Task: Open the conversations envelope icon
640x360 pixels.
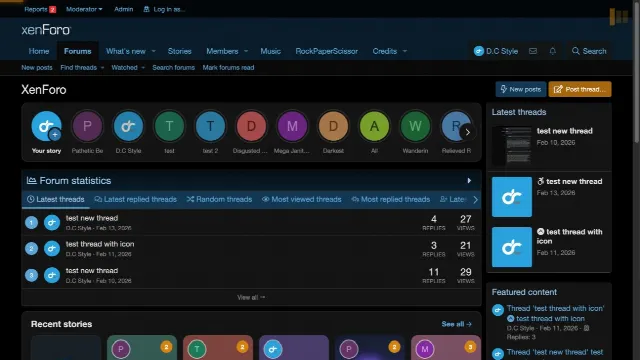Action: (533, 51)
